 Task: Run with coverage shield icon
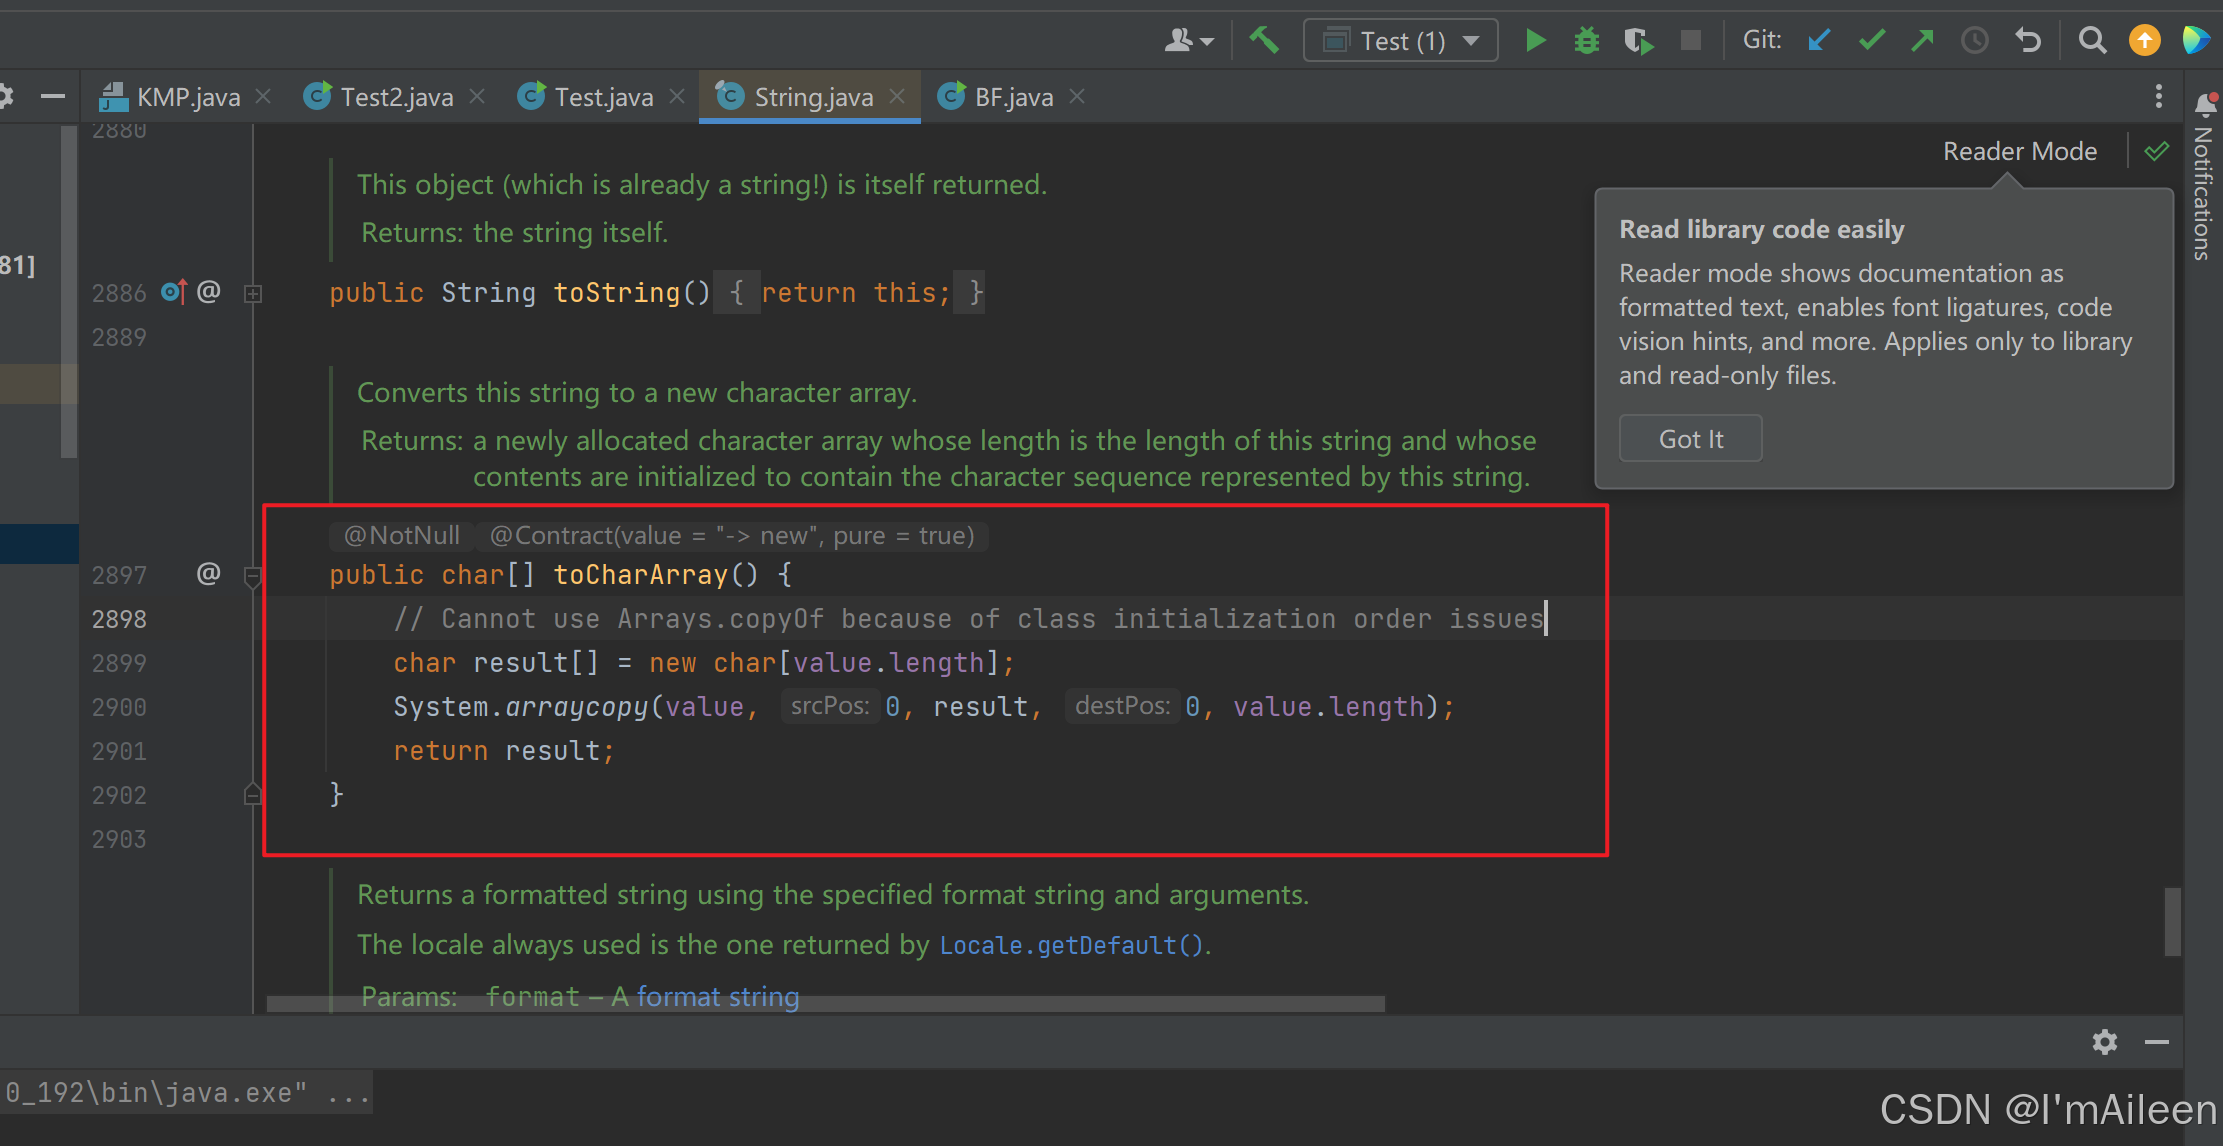(x=1638, y=40)
